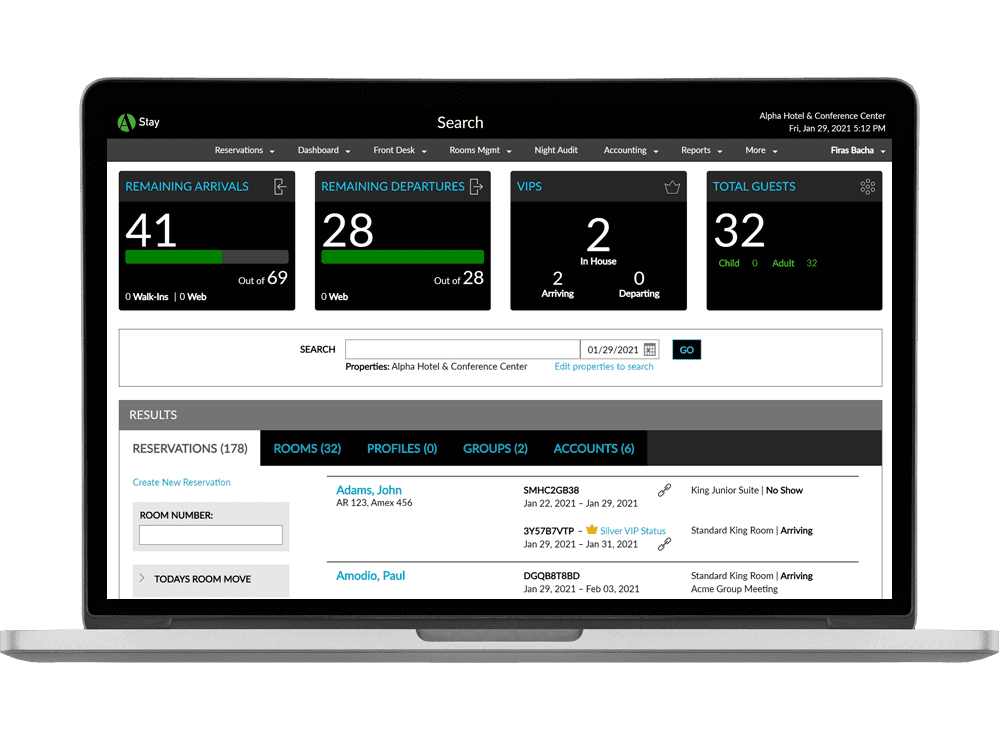1000x755 pixels.
Task: Click the Total Guests cluster icon
Action: pos(867,187)
